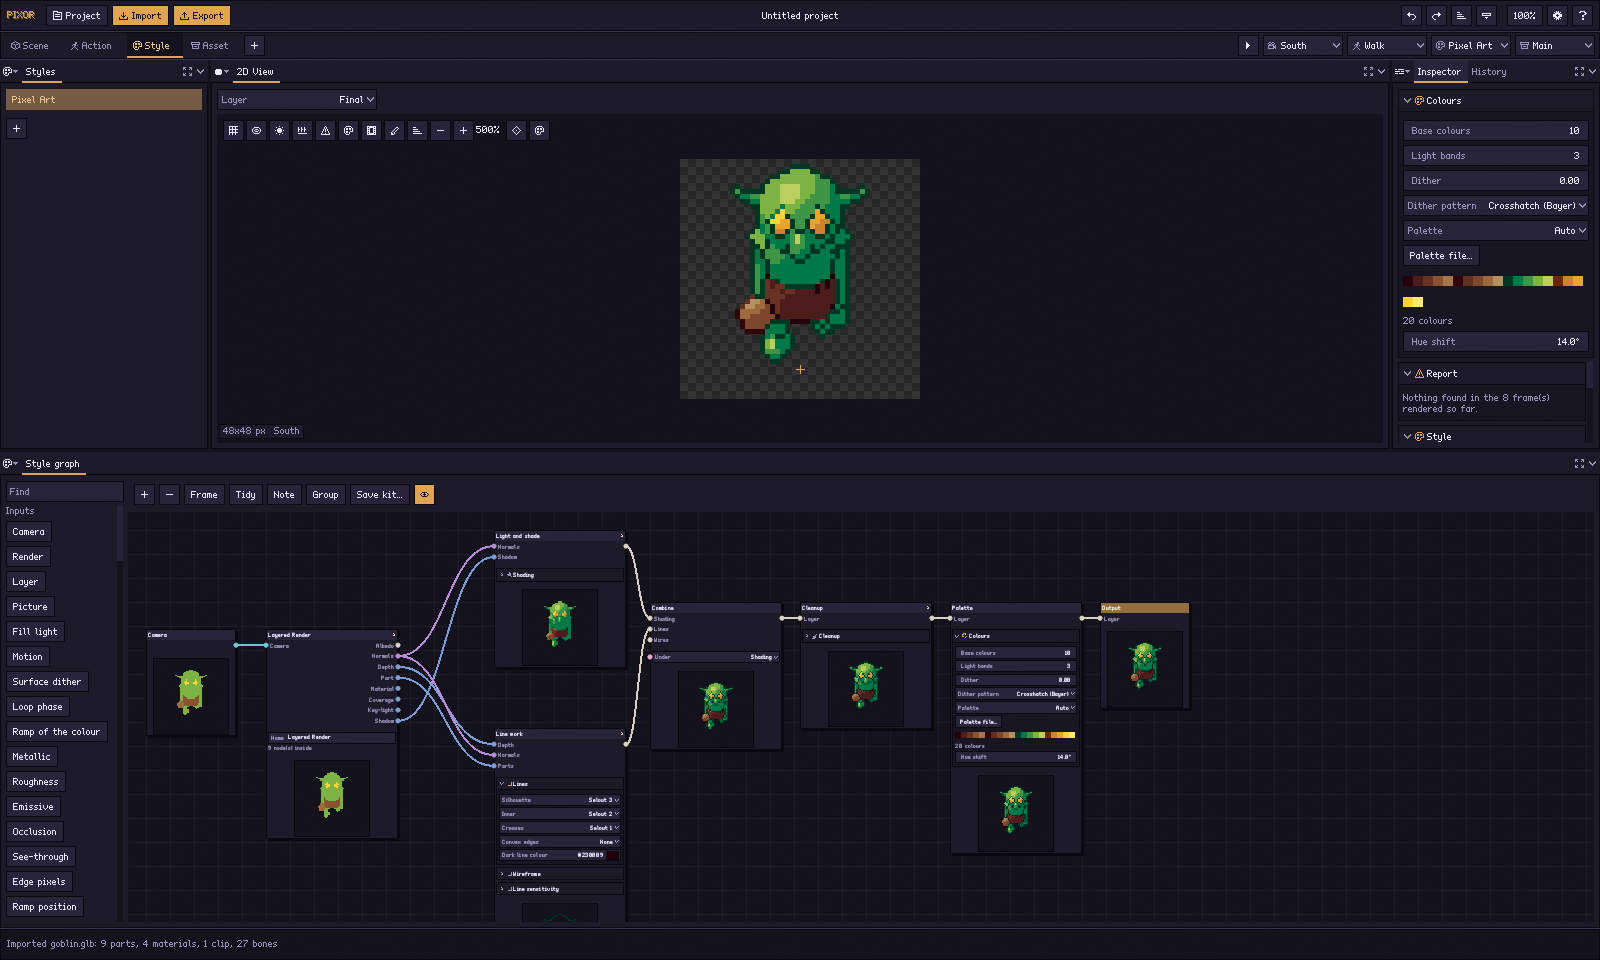
Task: Open the History tab
Action: point(1488,72)
